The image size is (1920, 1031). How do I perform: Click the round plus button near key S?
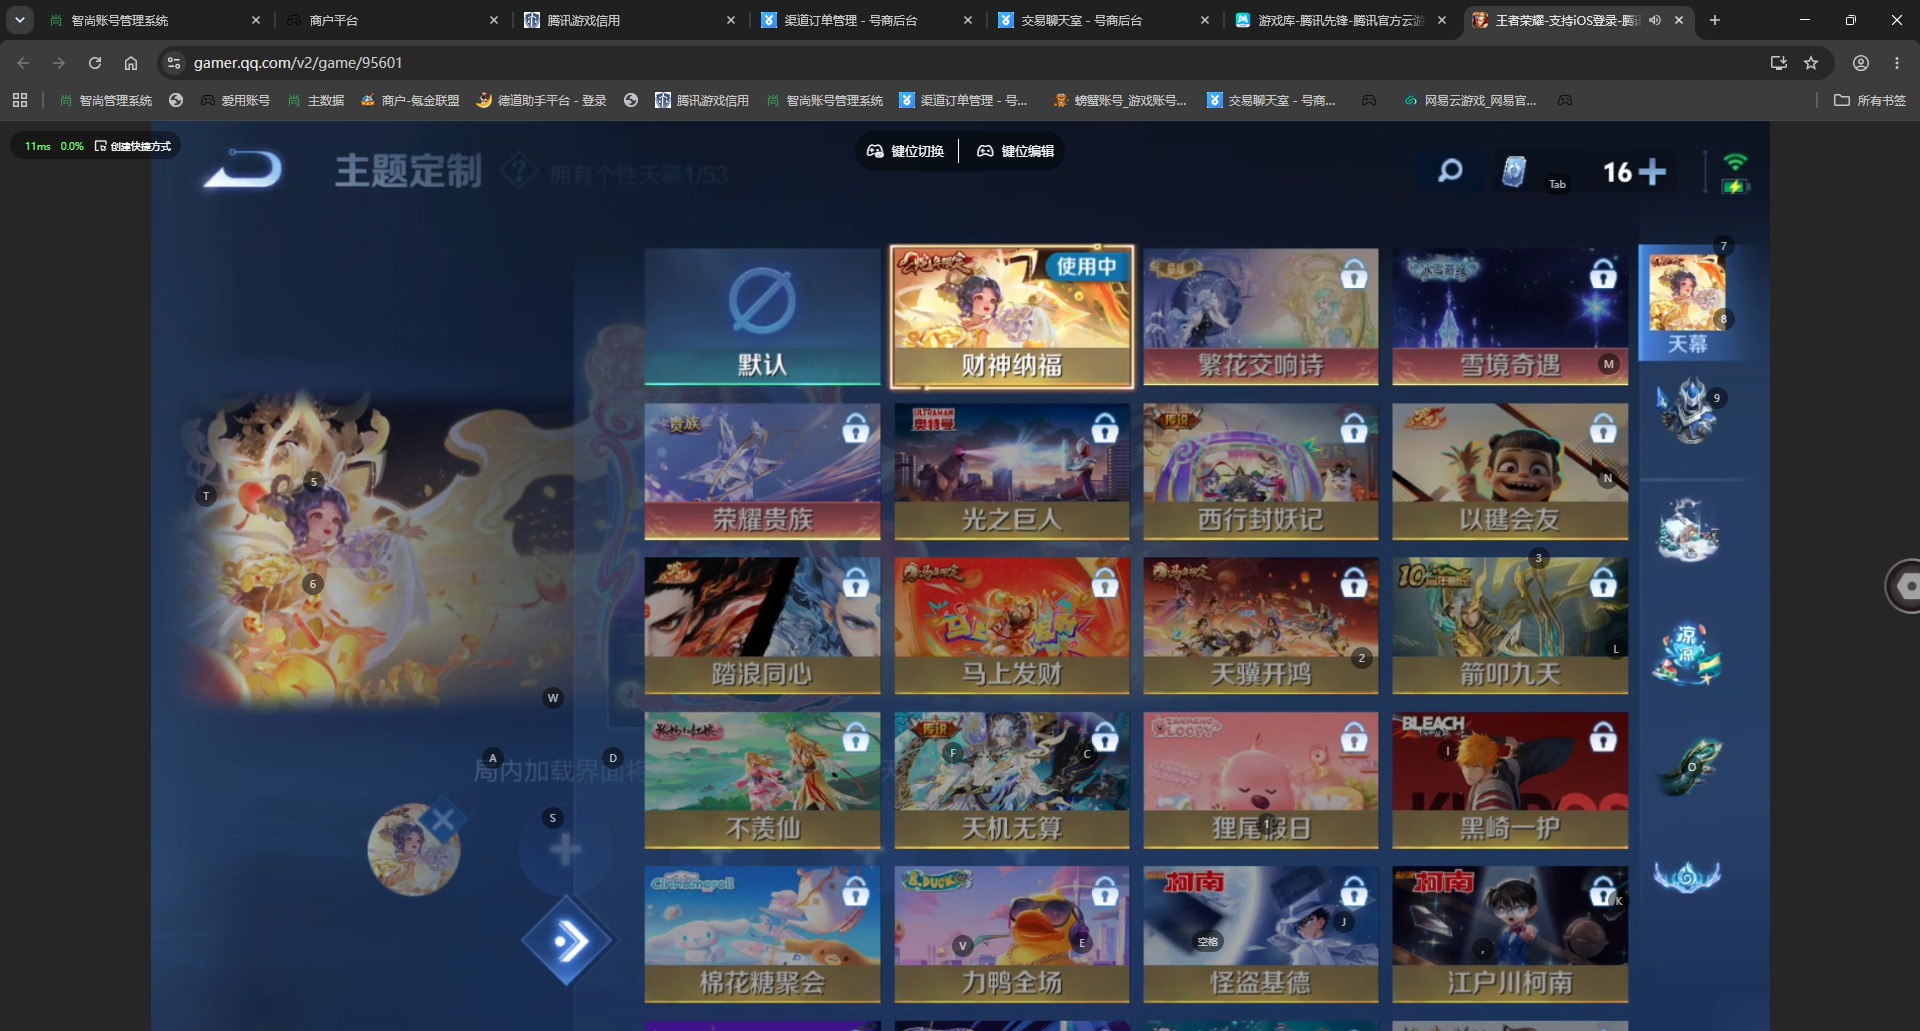565,850
